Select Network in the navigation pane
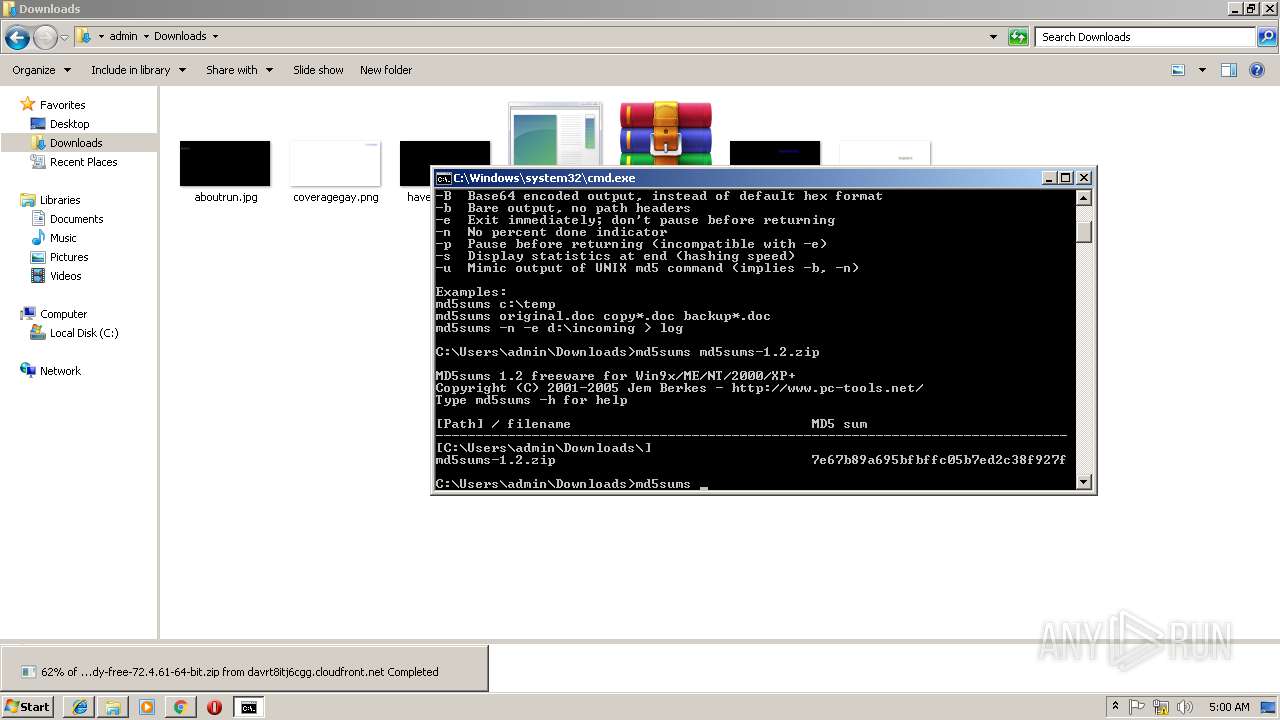This screenshot has width=1280, height=720. point(51,371)
